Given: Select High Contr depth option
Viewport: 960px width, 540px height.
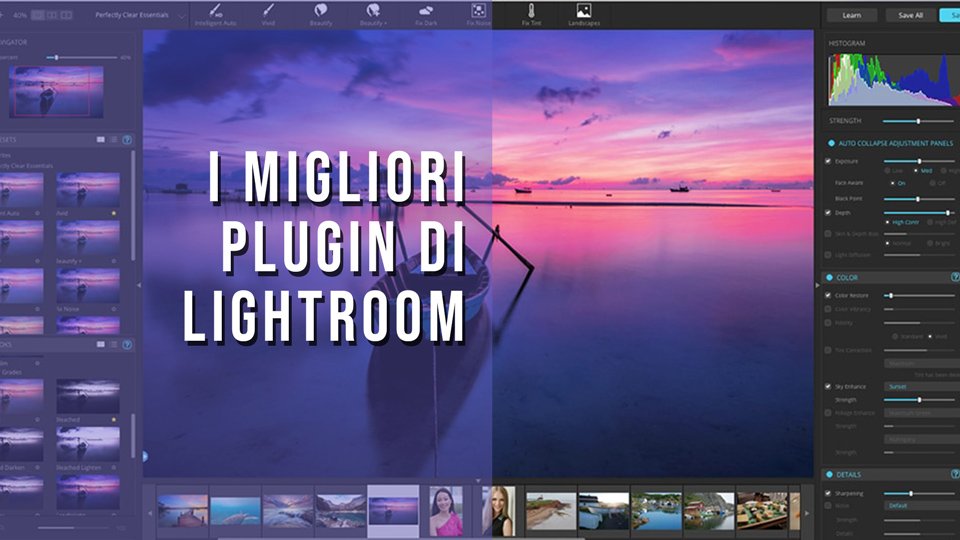Looking at the screenshot, I should (x=888, y=222).
